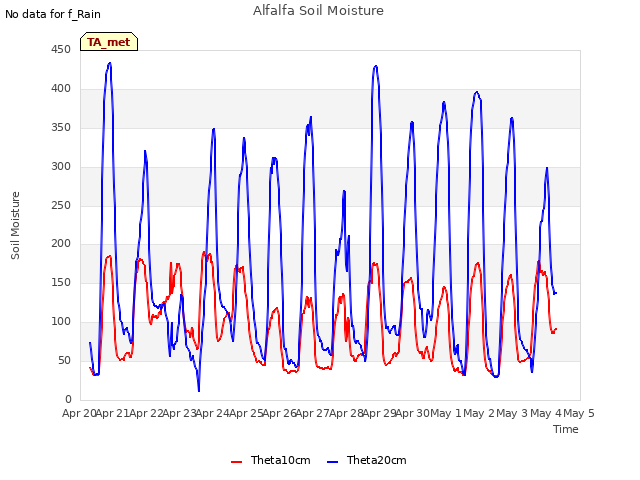Click the Apr 28 x-axis date label

346,413
